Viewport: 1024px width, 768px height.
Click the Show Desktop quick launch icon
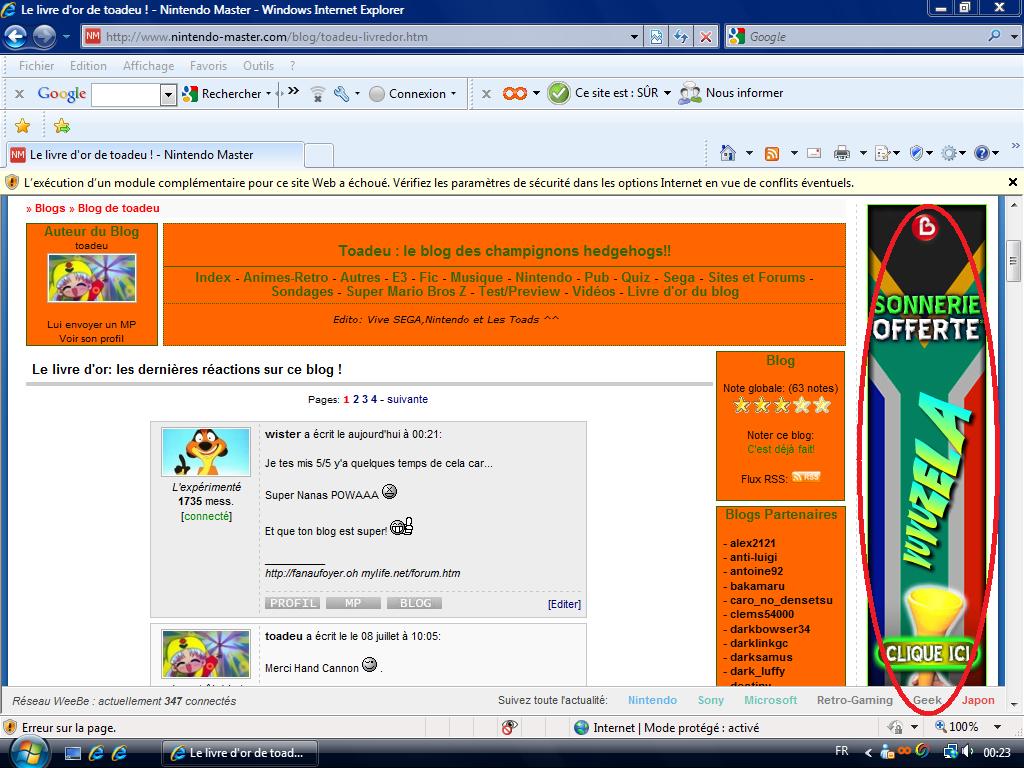click(x=72, y=754)
